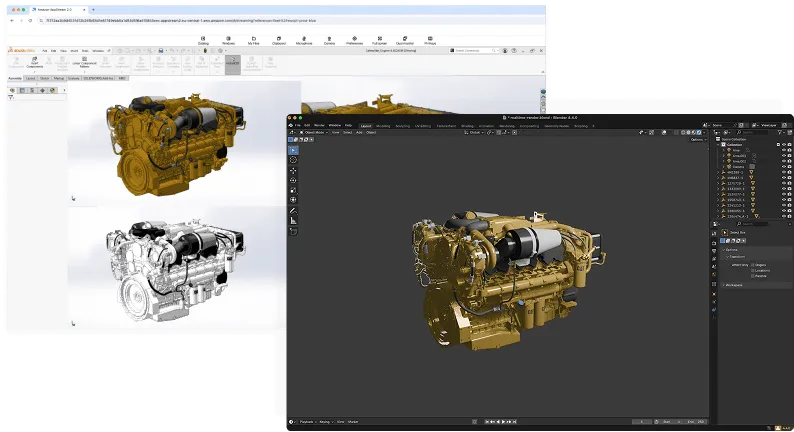Screen dimensions: 794x432
Task: Open the Object Mode dropdown
Action: (x=316, y=132)
